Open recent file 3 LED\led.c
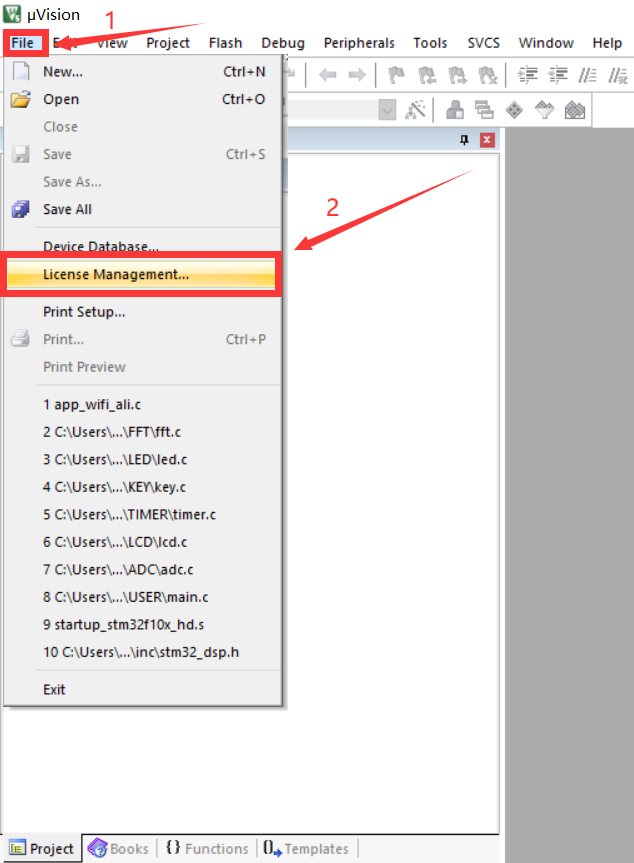The width and height of the screenshot is (634, 863). (x=143, y=460)
